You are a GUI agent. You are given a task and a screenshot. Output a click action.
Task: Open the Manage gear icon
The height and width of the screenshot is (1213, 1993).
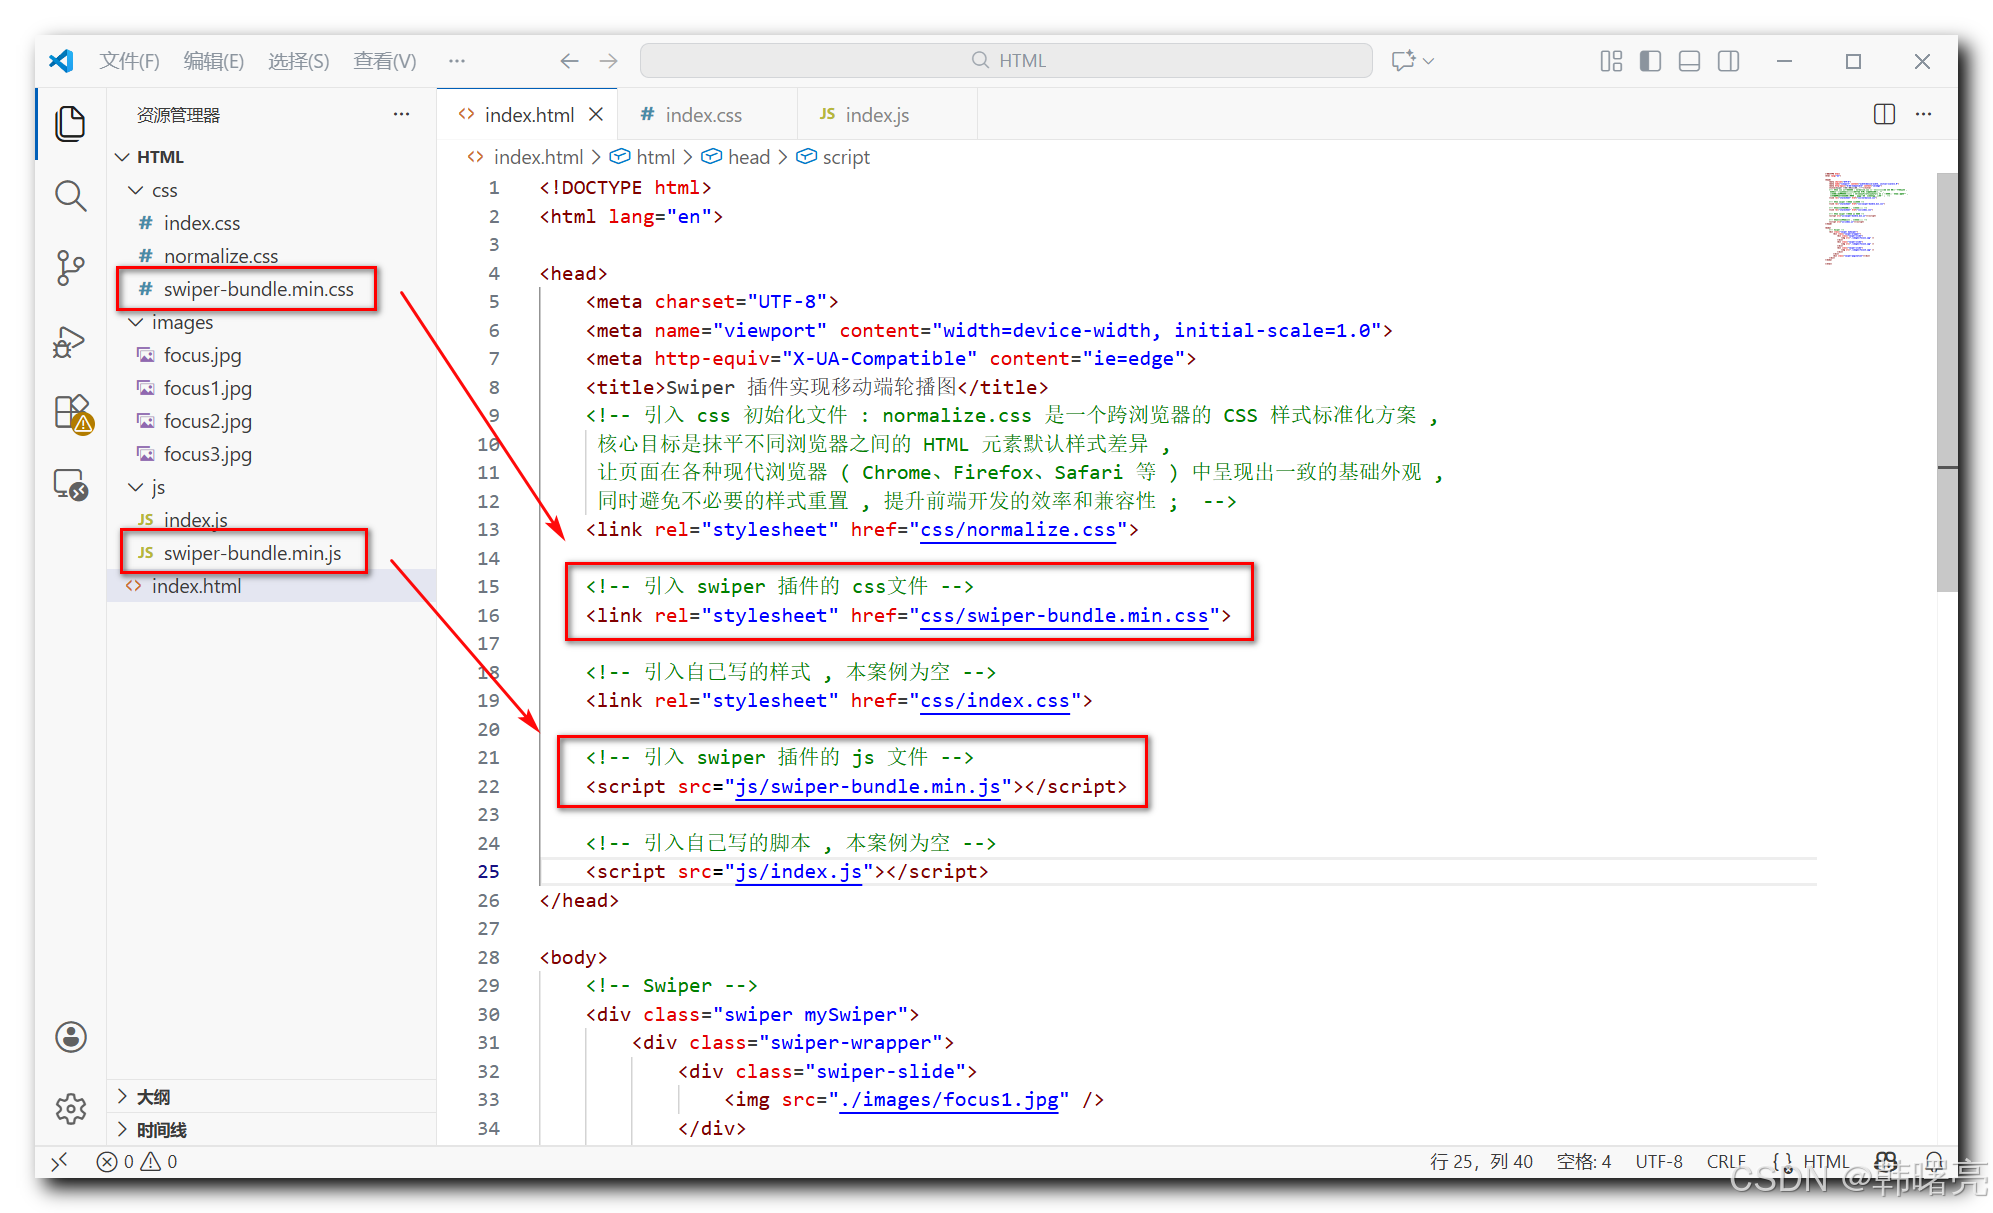coord(70,1108)
